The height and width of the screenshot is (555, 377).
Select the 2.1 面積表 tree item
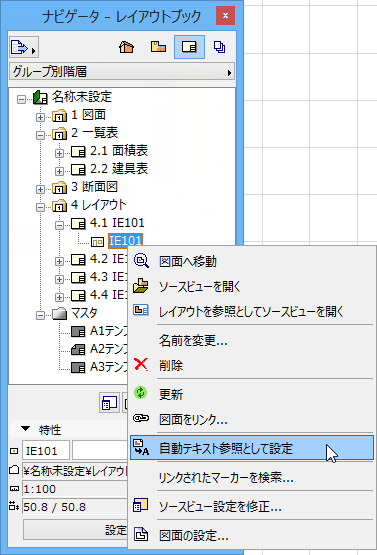[119, 151]
